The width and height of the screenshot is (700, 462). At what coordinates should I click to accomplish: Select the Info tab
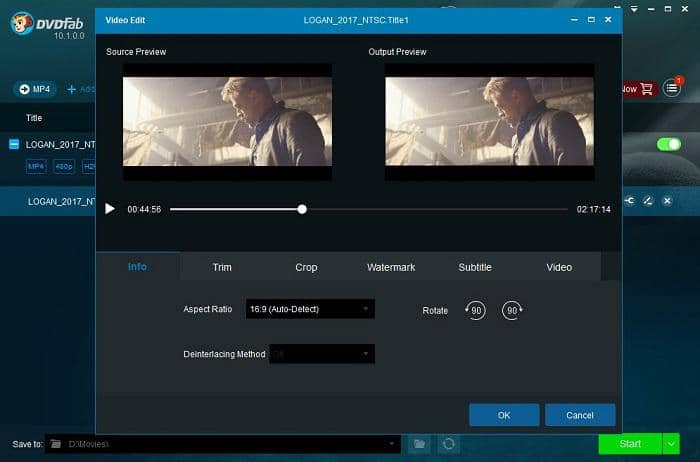[x=138, y=266]
